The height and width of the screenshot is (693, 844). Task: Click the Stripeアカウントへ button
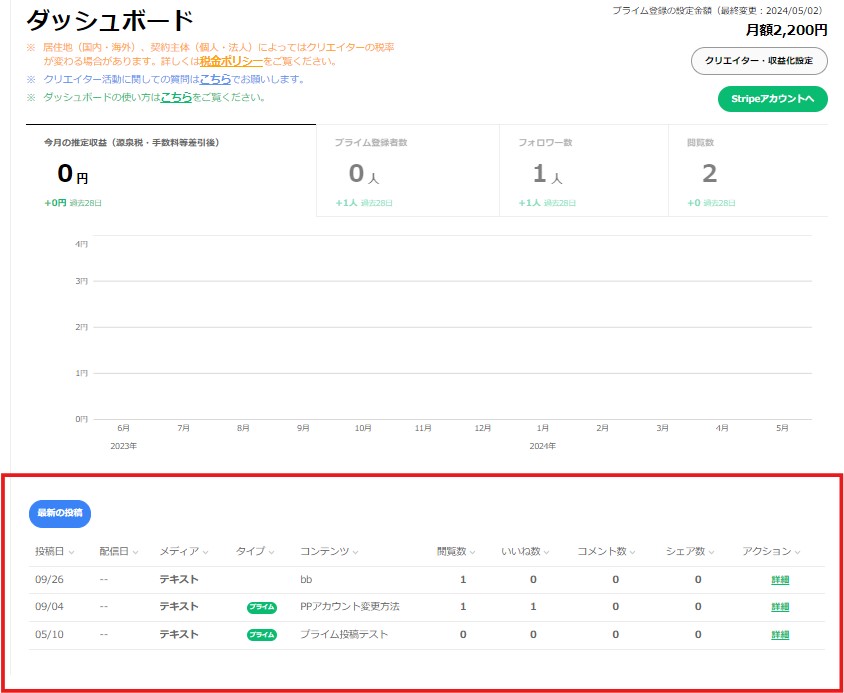772,99
